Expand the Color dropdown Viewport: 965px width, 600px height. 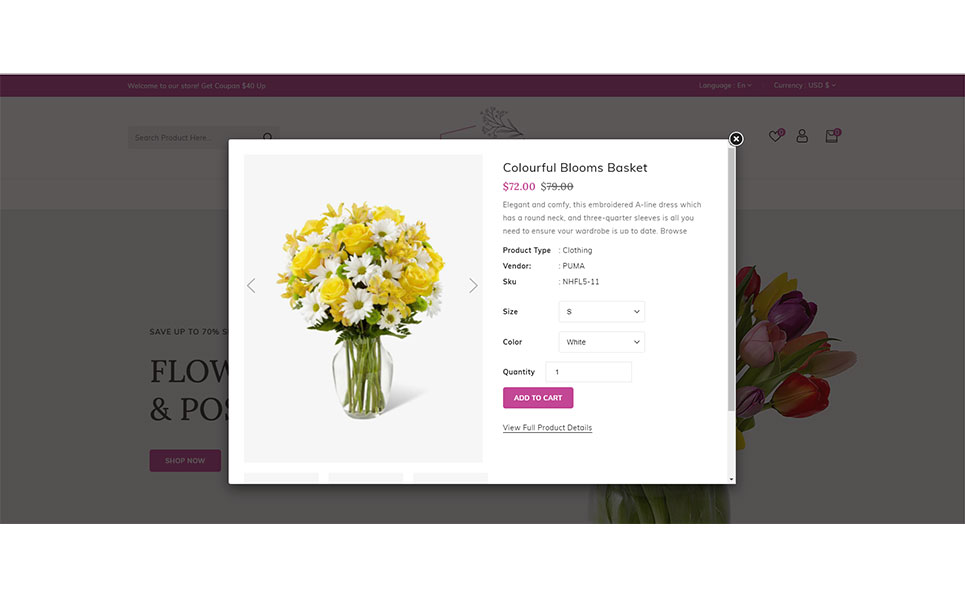point(601,342)
